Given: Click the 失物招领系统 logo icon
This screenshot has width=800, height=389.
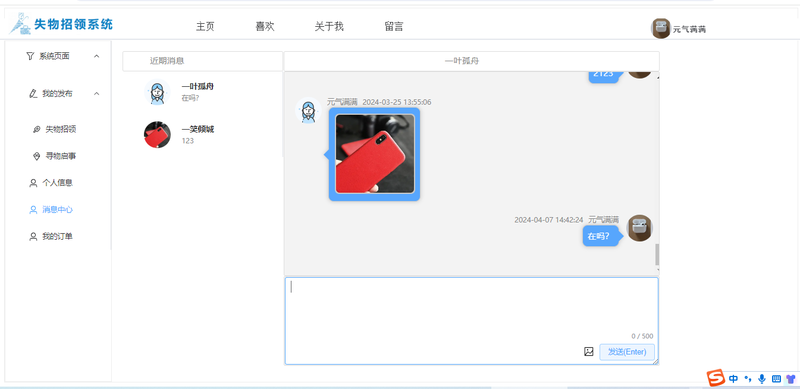Looking at the screenshot, I should pyautogui.click(x=20, y=24).
